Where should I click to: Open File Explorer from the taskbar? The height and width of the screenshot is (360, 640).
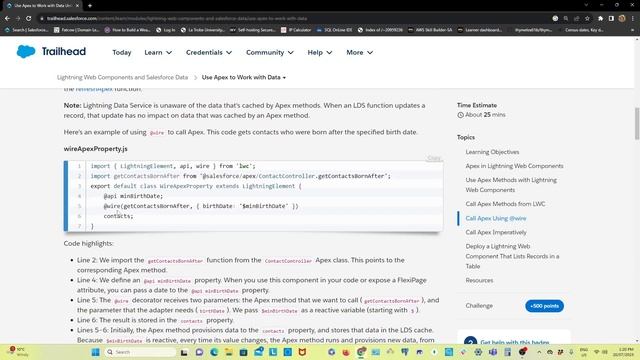click(229, 352)
